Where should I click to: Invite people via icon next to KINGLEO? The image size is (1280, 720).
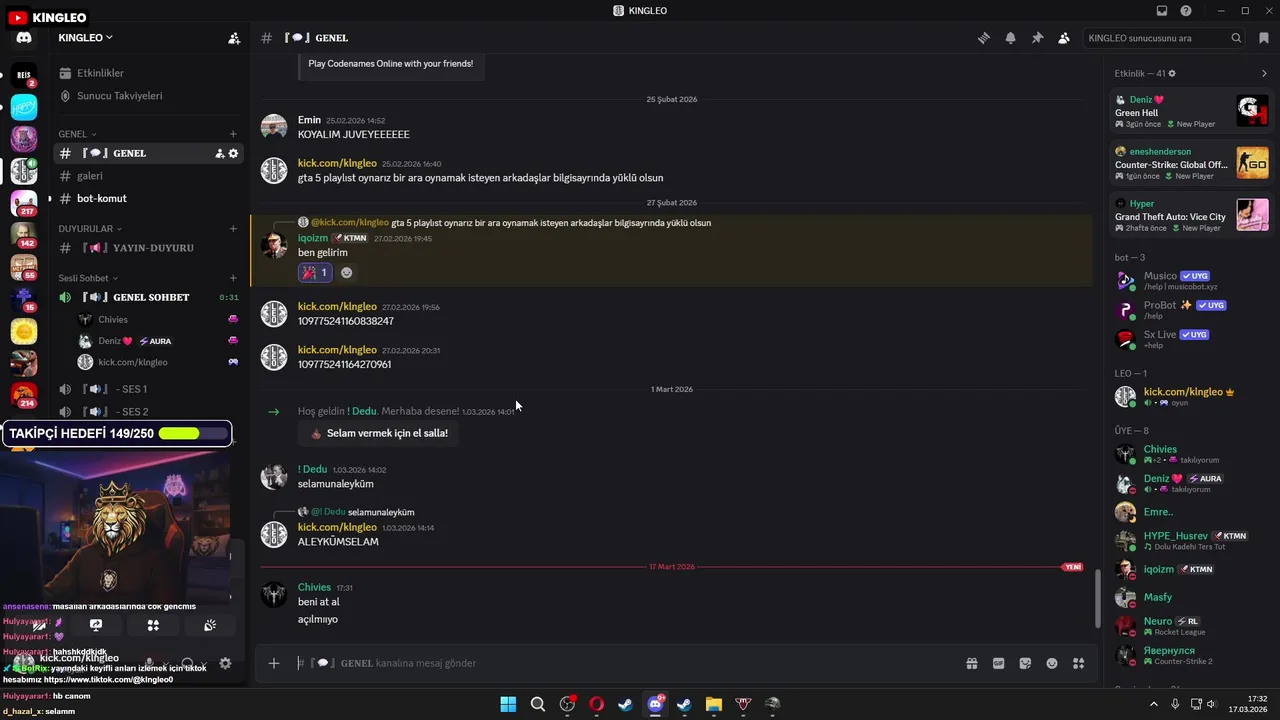point(234,38)
